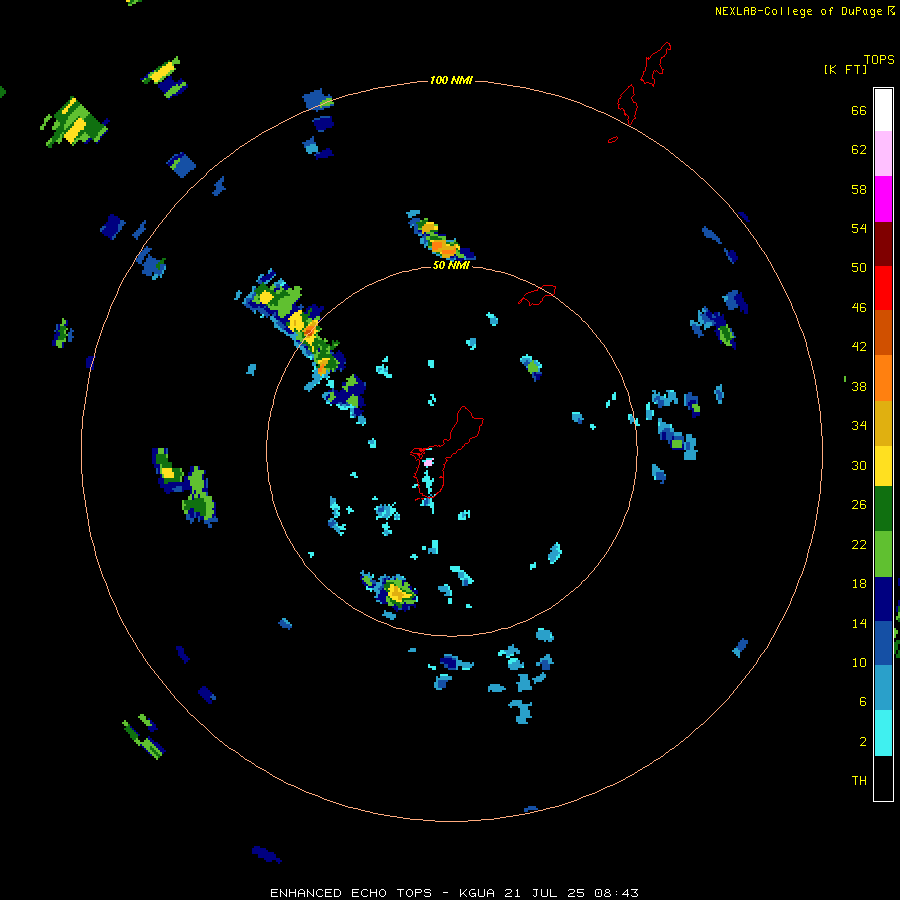Select the [K FT] units label
The image size is (900, 900).
point(845,69)
